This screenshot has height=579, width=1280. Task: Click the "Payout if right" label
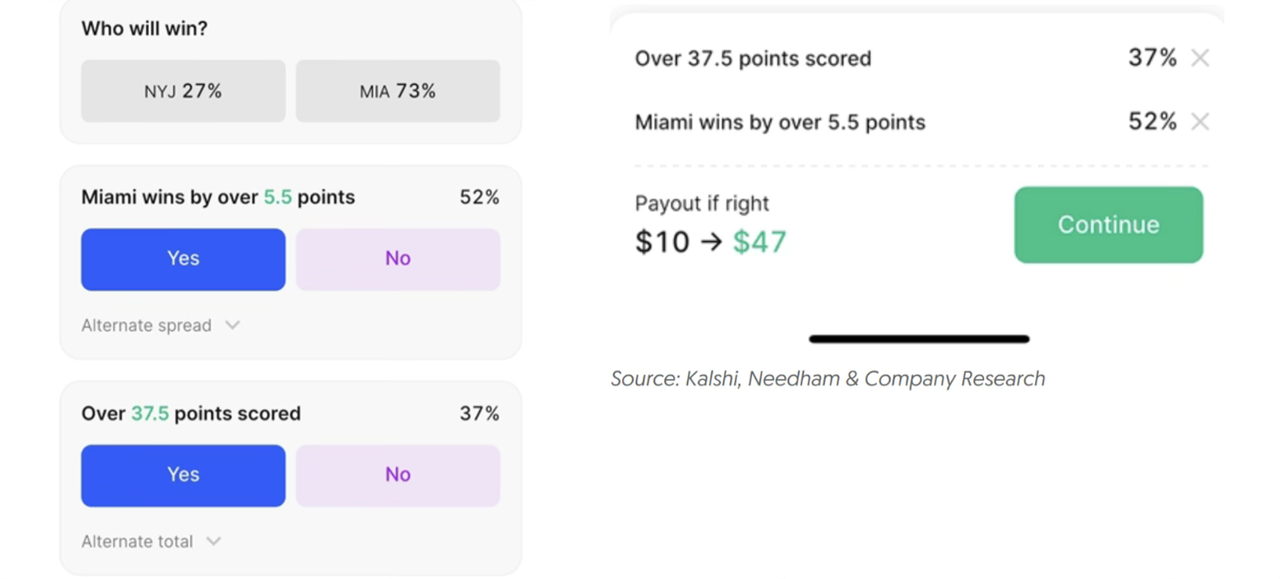(702, 203)
